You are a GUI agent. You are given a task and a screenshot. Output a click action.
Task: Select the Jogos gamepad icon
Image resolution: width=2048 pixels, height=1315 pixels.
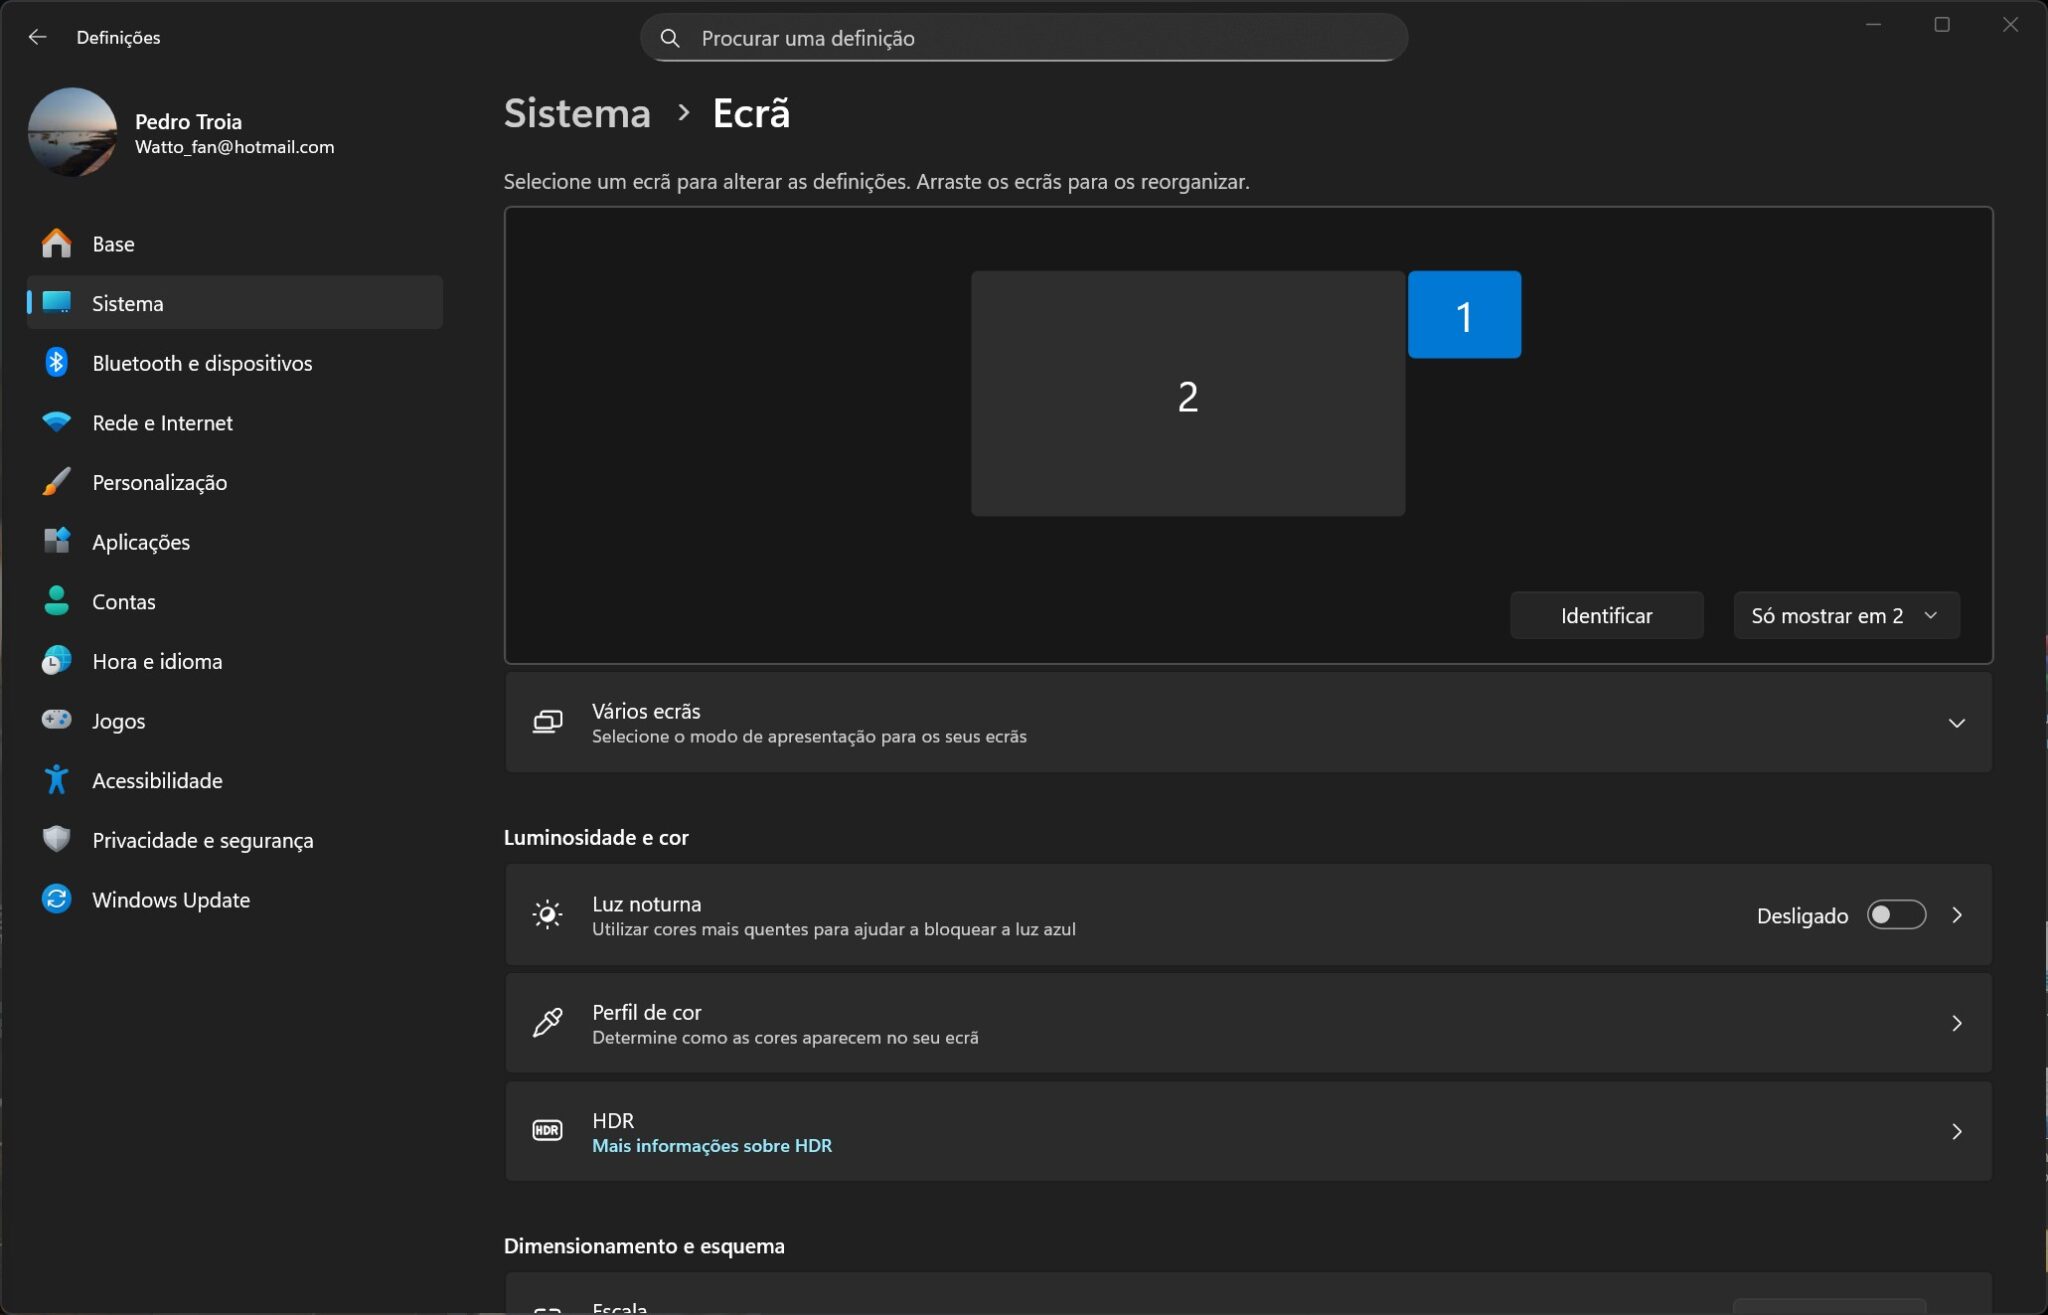tap(56, 720)
